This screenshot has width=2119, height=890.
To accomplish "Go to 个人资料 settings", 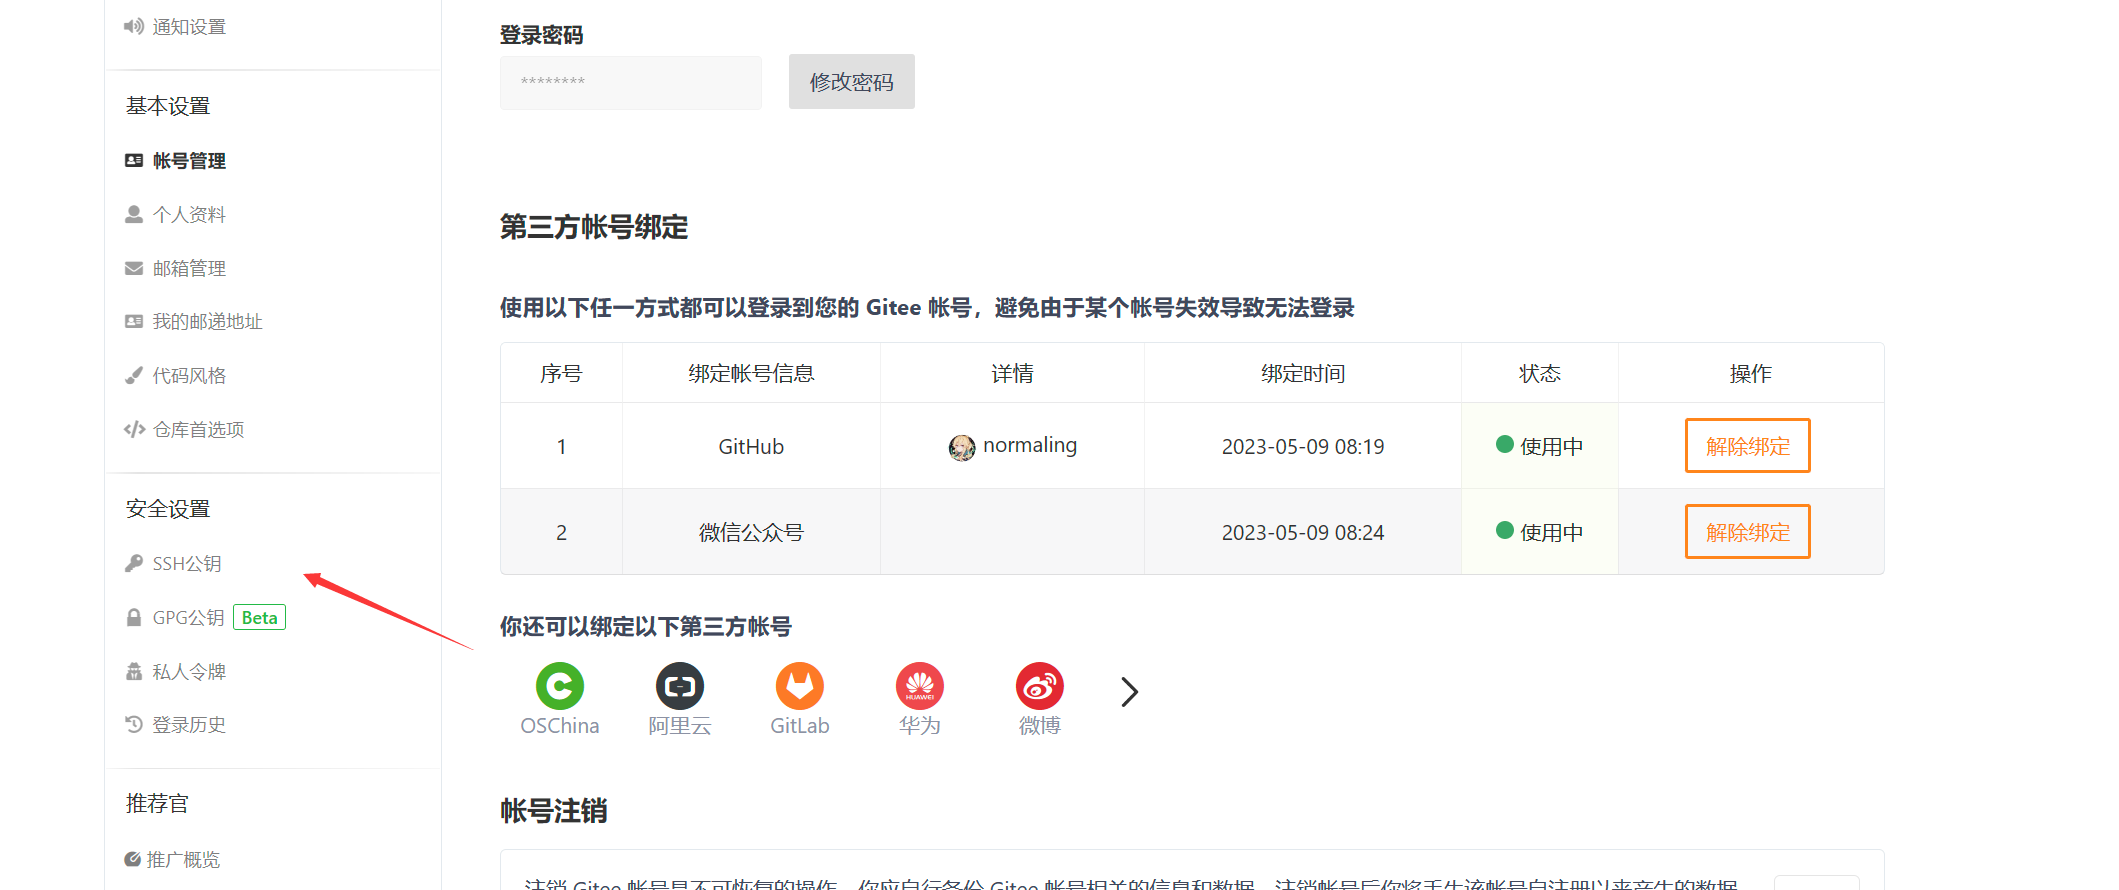I will 188,215.
